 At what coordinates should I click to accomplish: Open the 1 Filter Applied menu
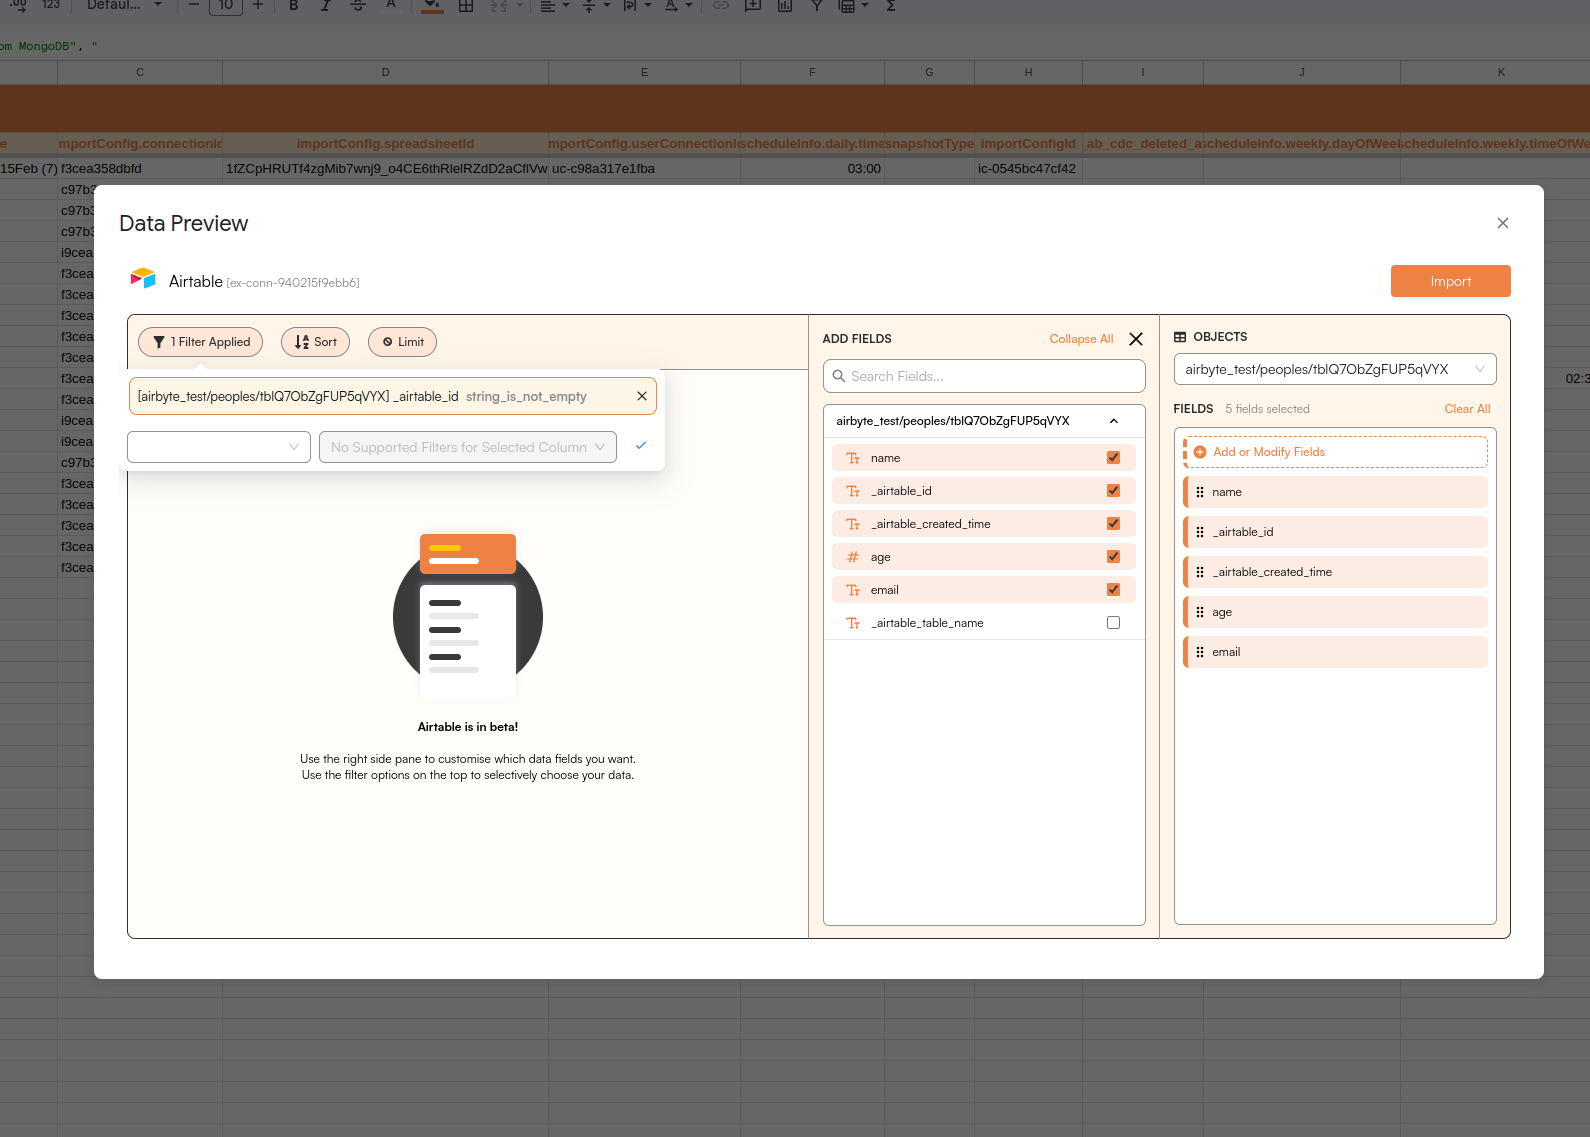pos(201,342)
